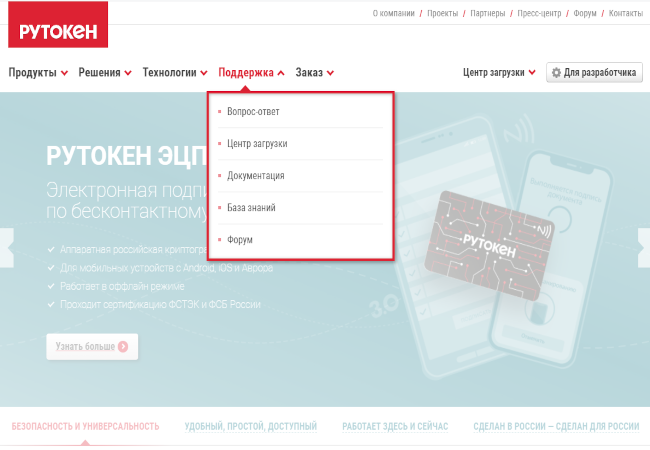Click the Рутокен ЭЦП banner heading
The width and height of the screenshot is (650, 450).
126,156
